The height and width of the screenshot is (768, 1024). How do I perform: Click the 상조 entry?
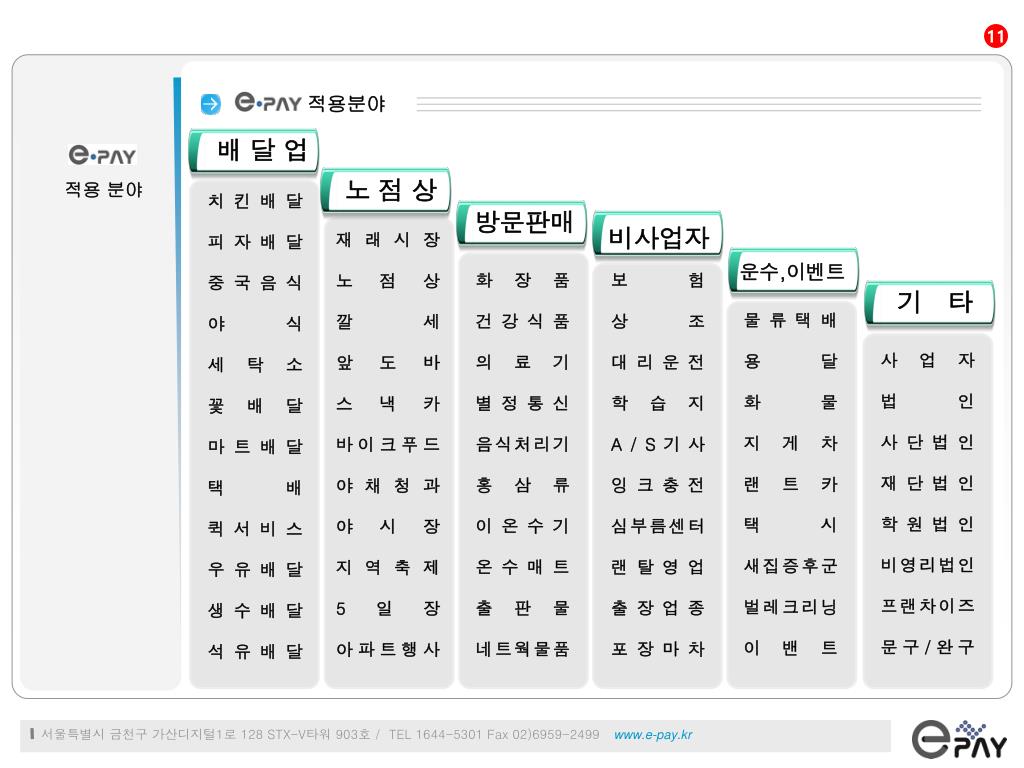point(658,321)
